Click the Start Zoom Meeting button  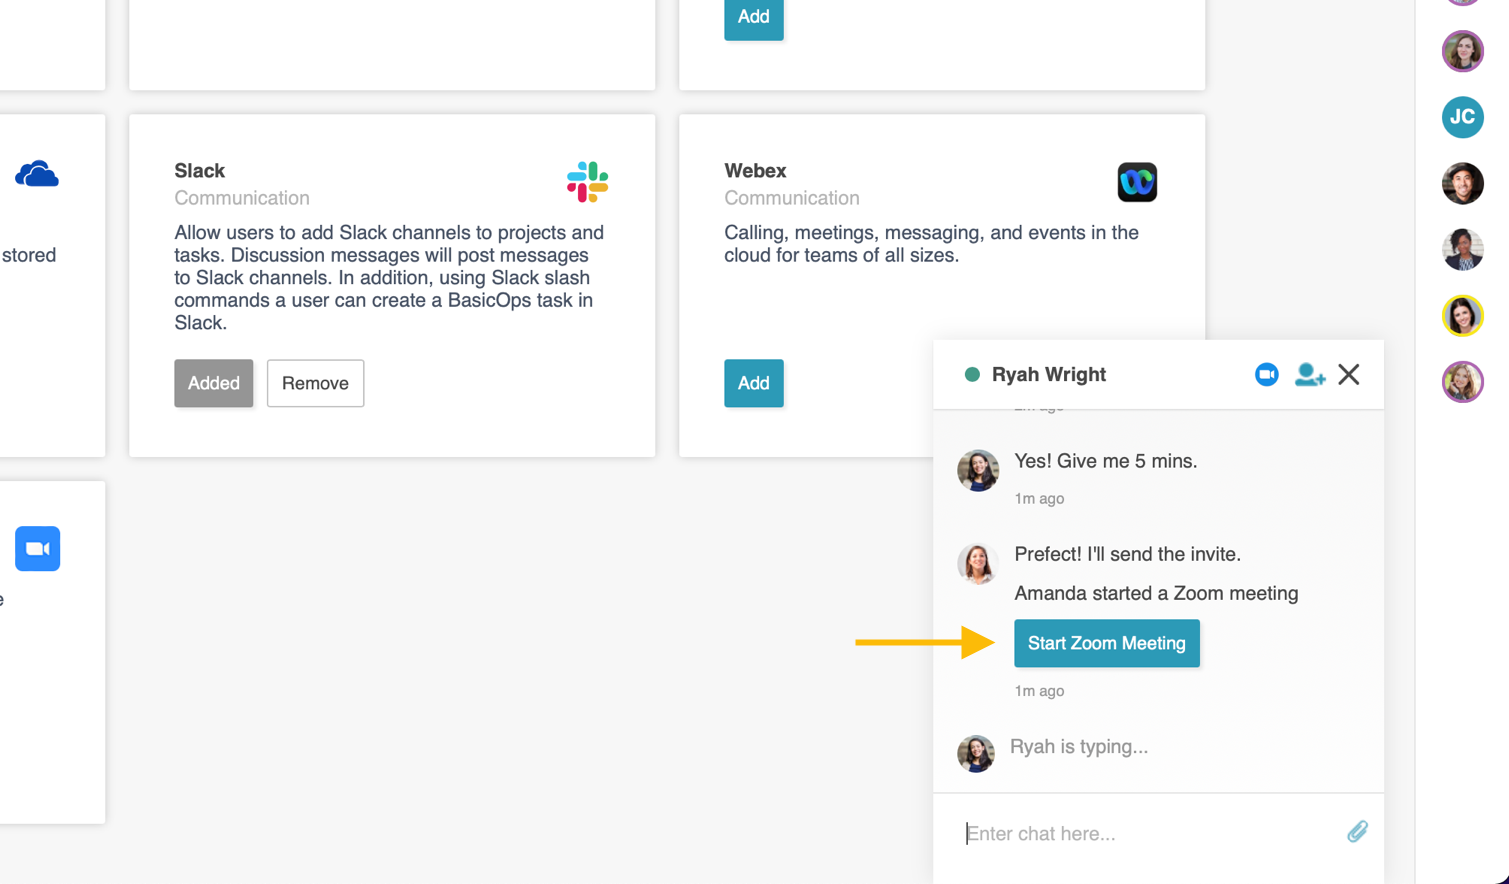(1107, 643)
